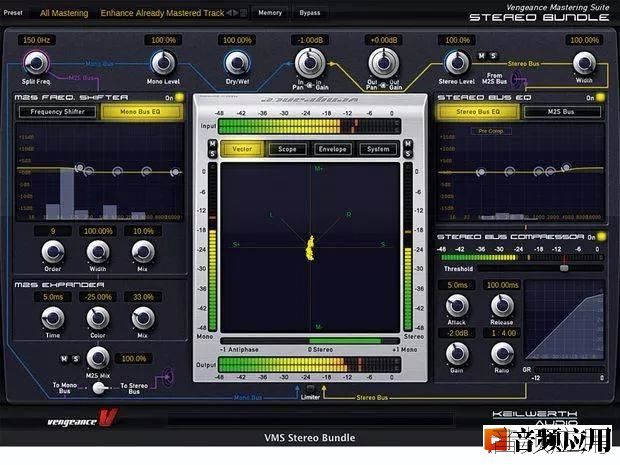Click the Memory button

click(270, 13)
